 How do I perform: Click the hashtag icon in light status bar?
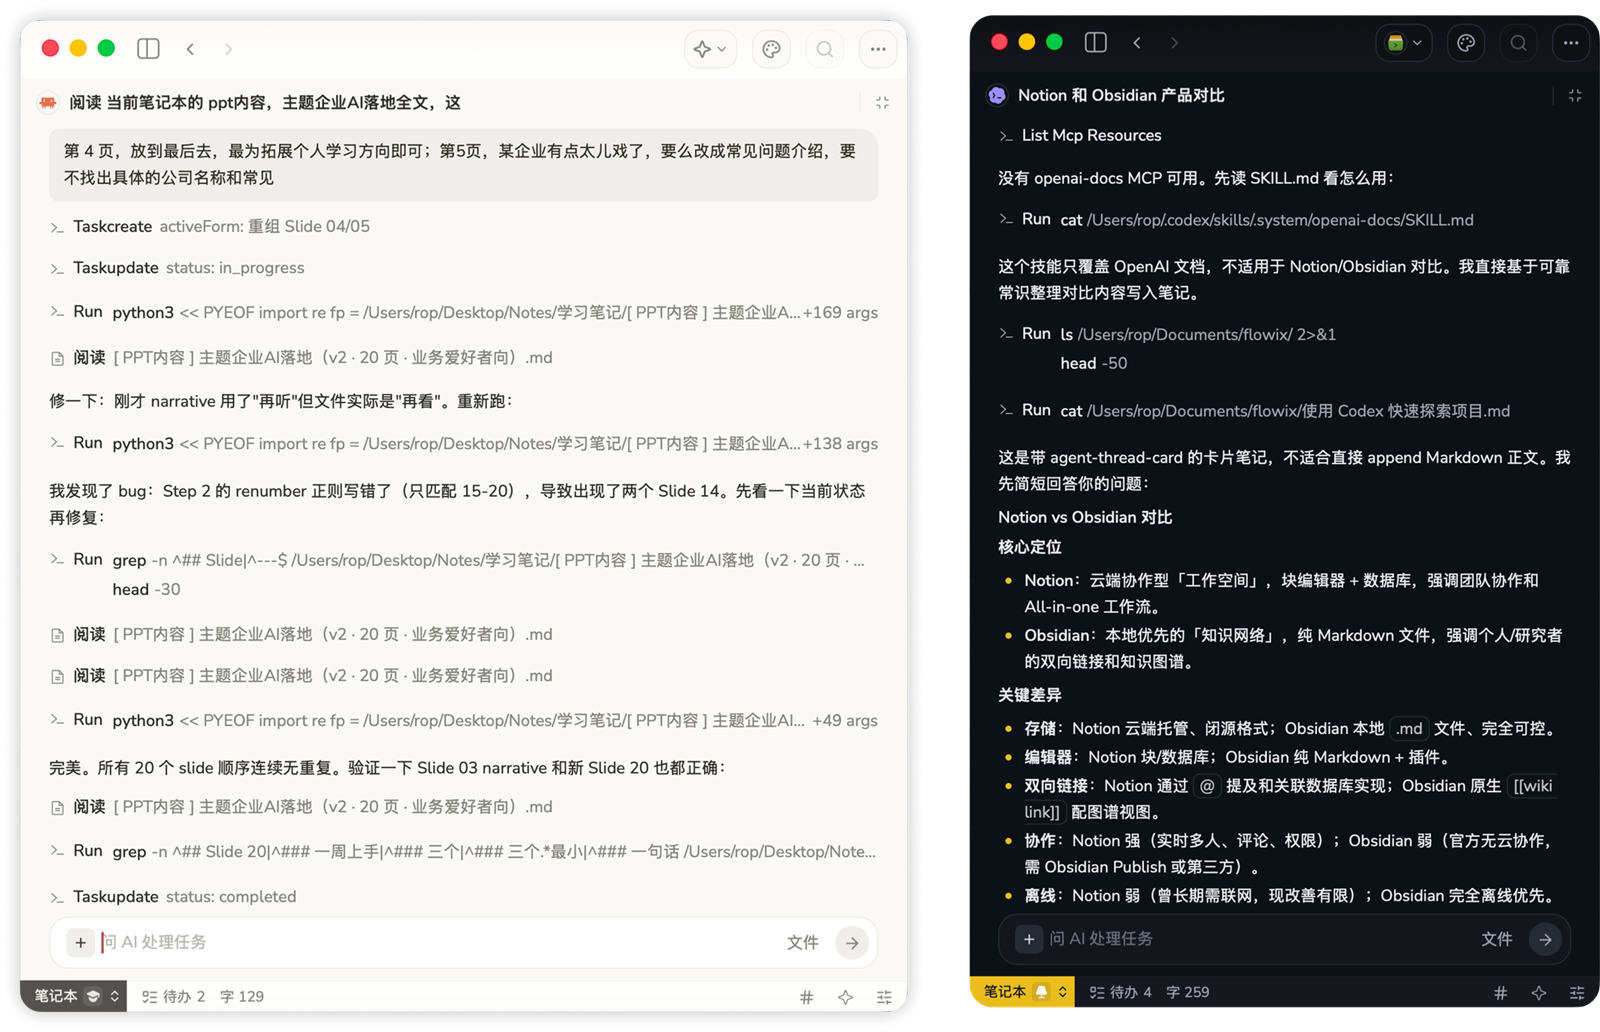[x=806, y=997]
